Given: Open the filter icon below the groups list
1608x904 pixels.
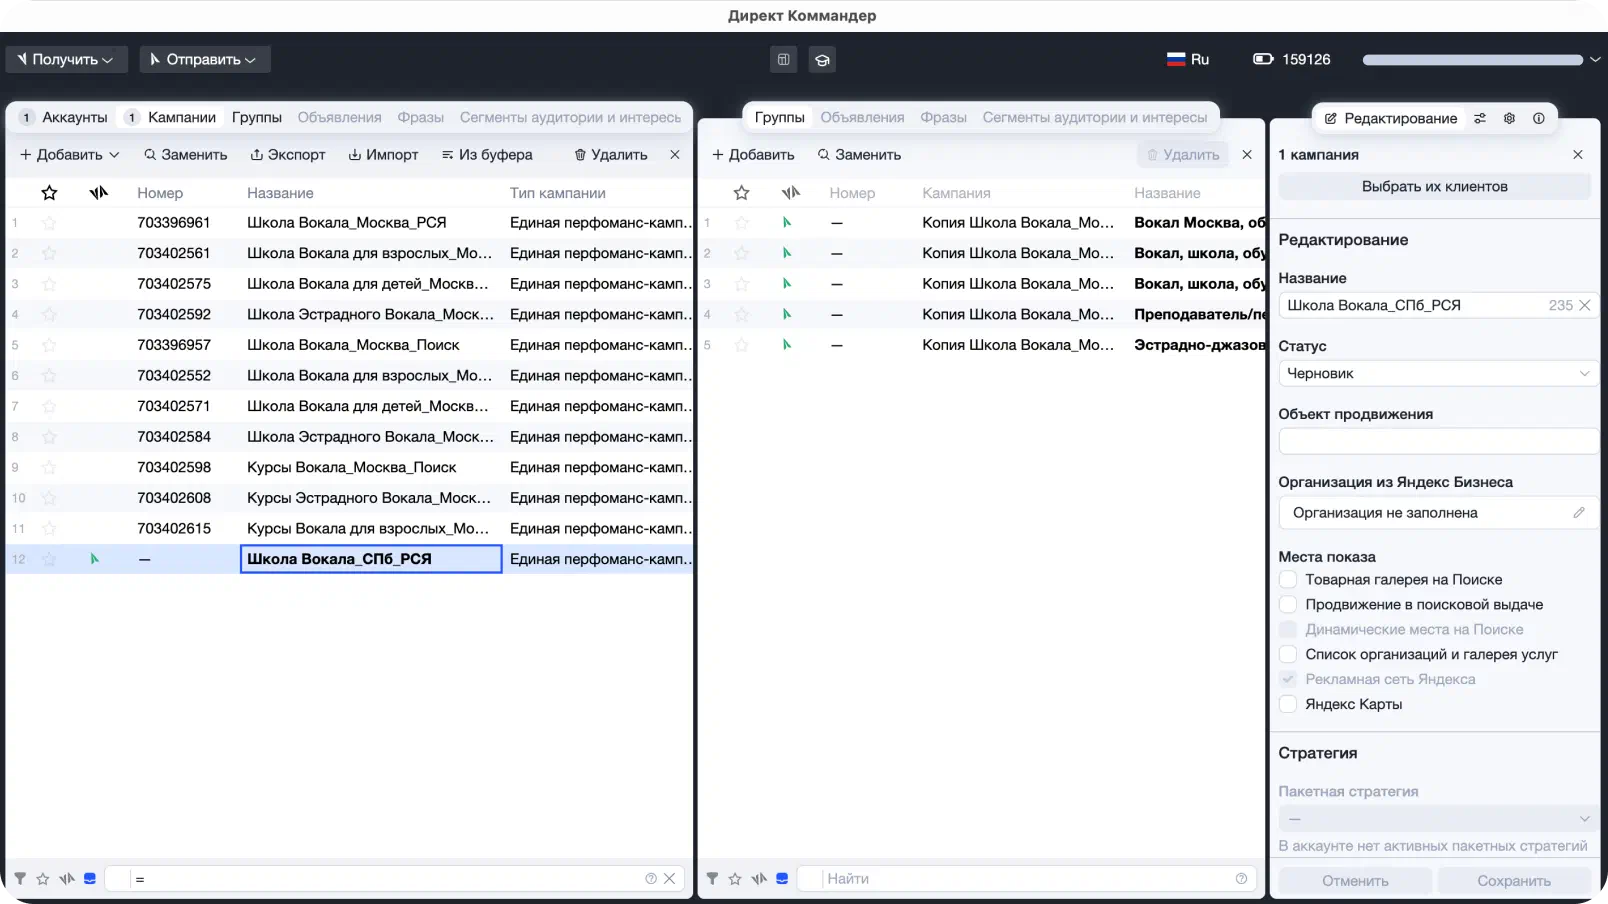Looking at the screenshot, I should (712, 879).
